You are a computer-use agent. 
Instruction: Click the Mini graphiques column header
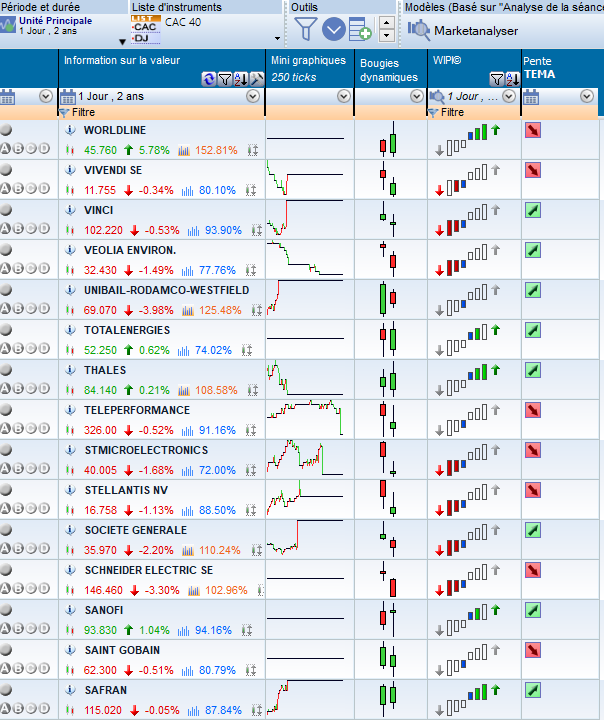click(x=308, y=69)
